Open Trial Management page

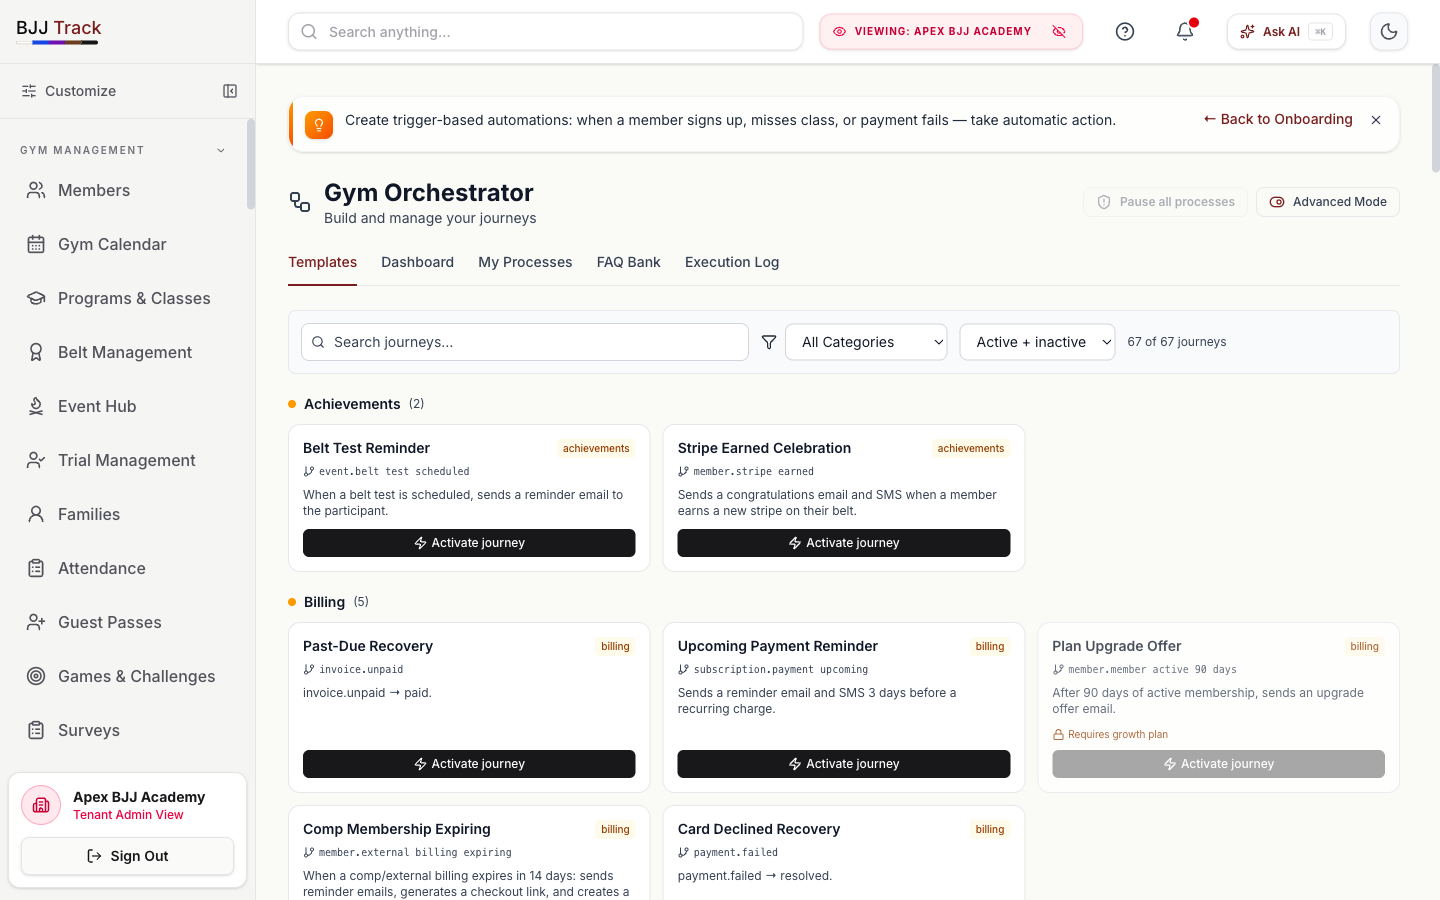pyautogui.click(x=125, y=460)
